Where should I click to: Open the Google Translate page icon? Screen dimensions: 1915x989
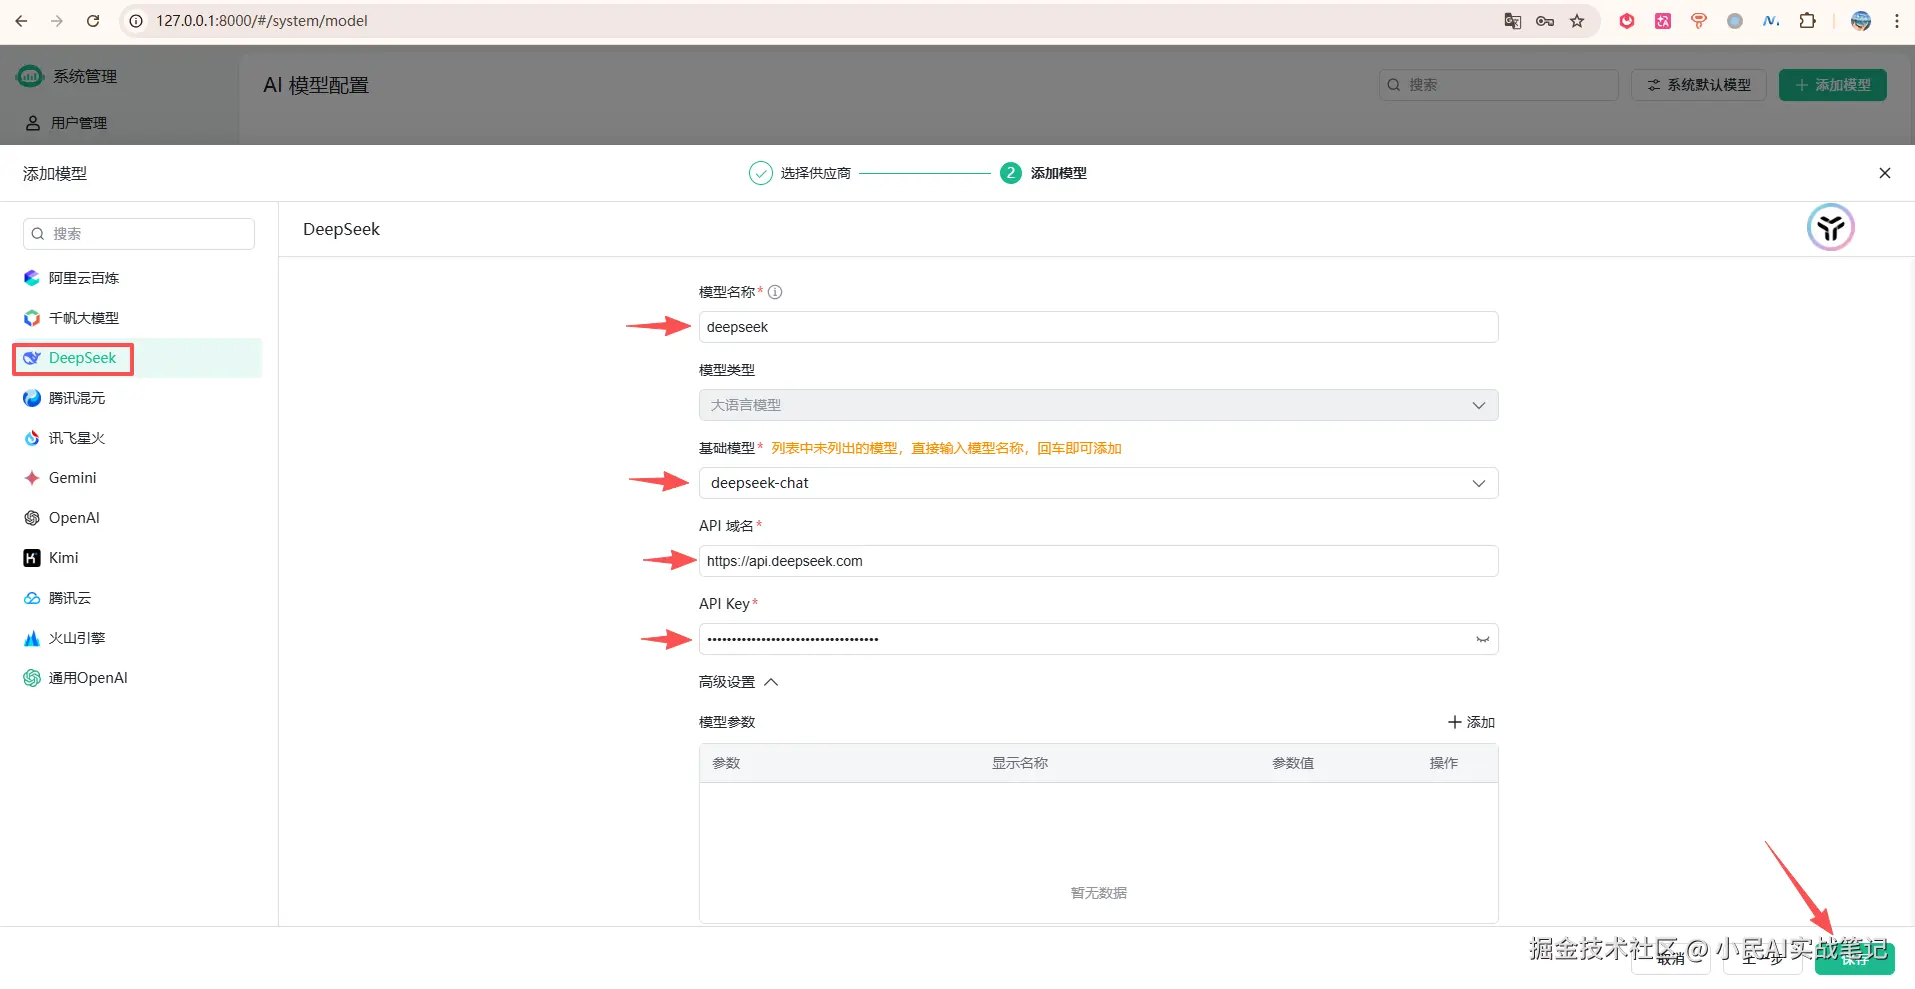tap(1513, 21)
